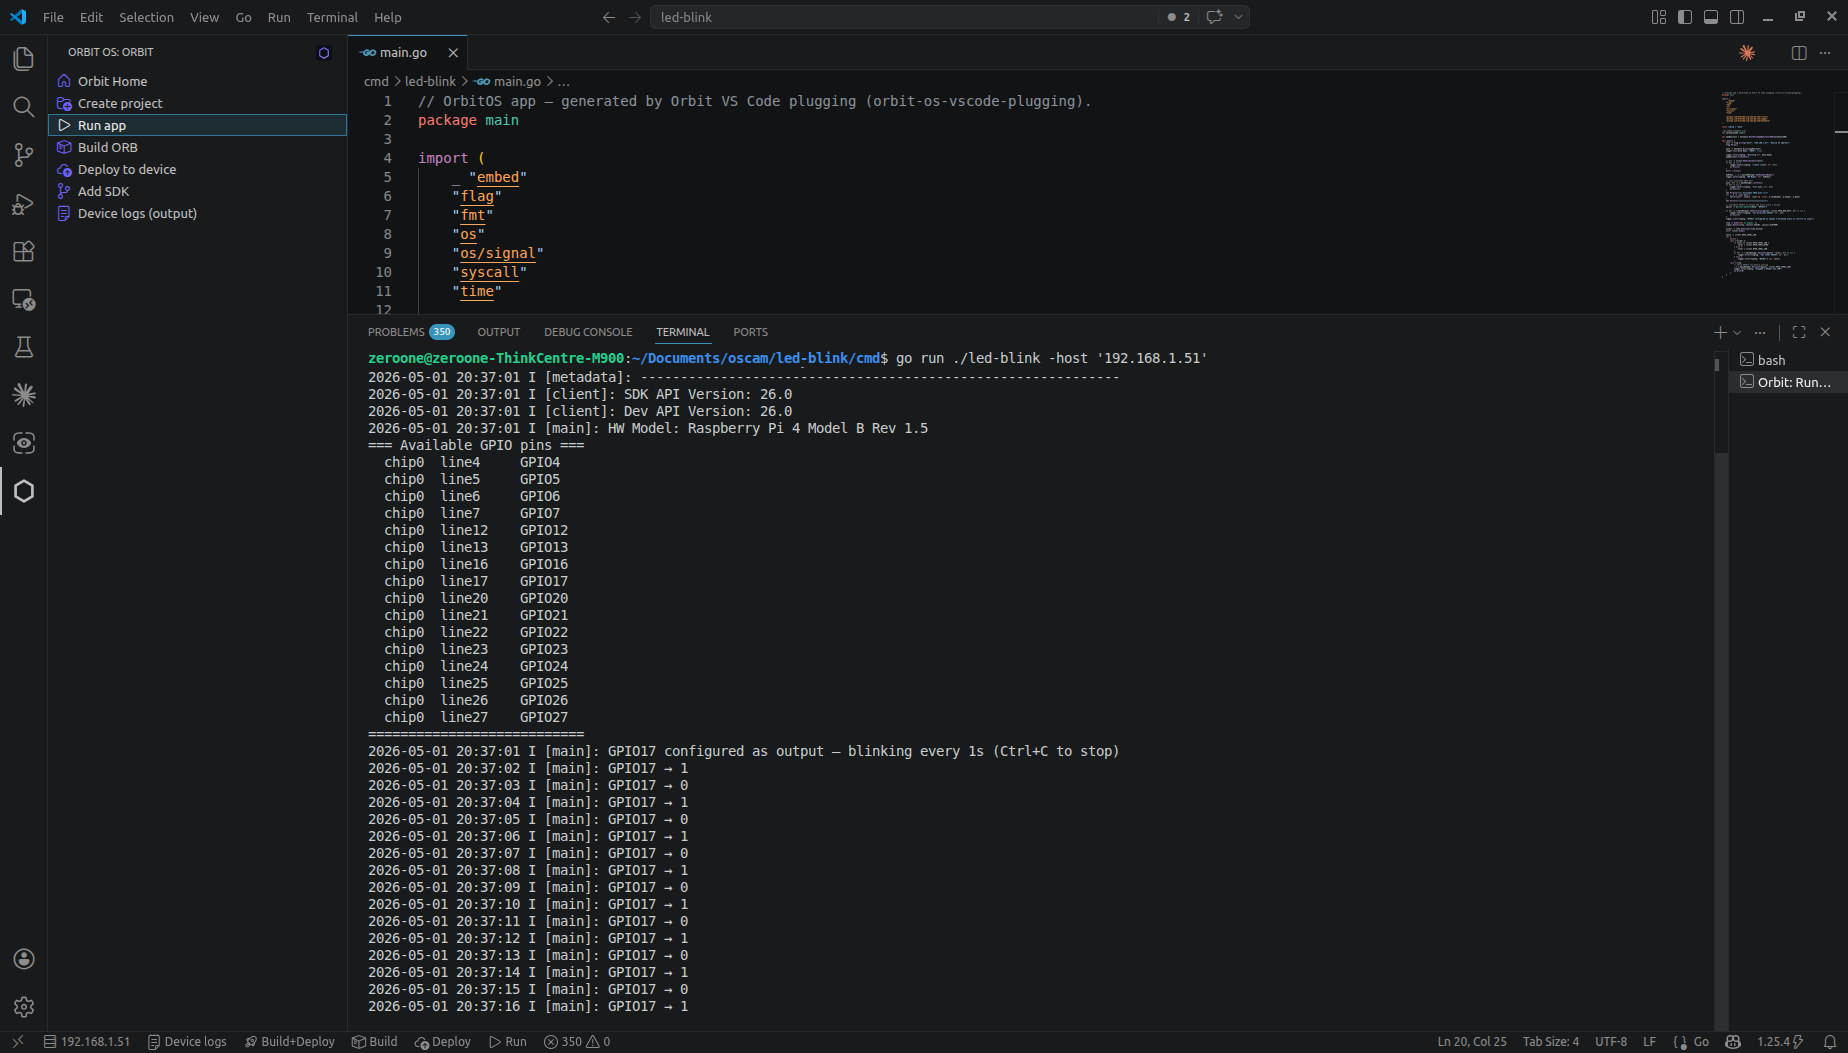The width and height of the screenshot is (1848, 1053).
Task: Close the terminal panel
Action: click(1825, 332)
